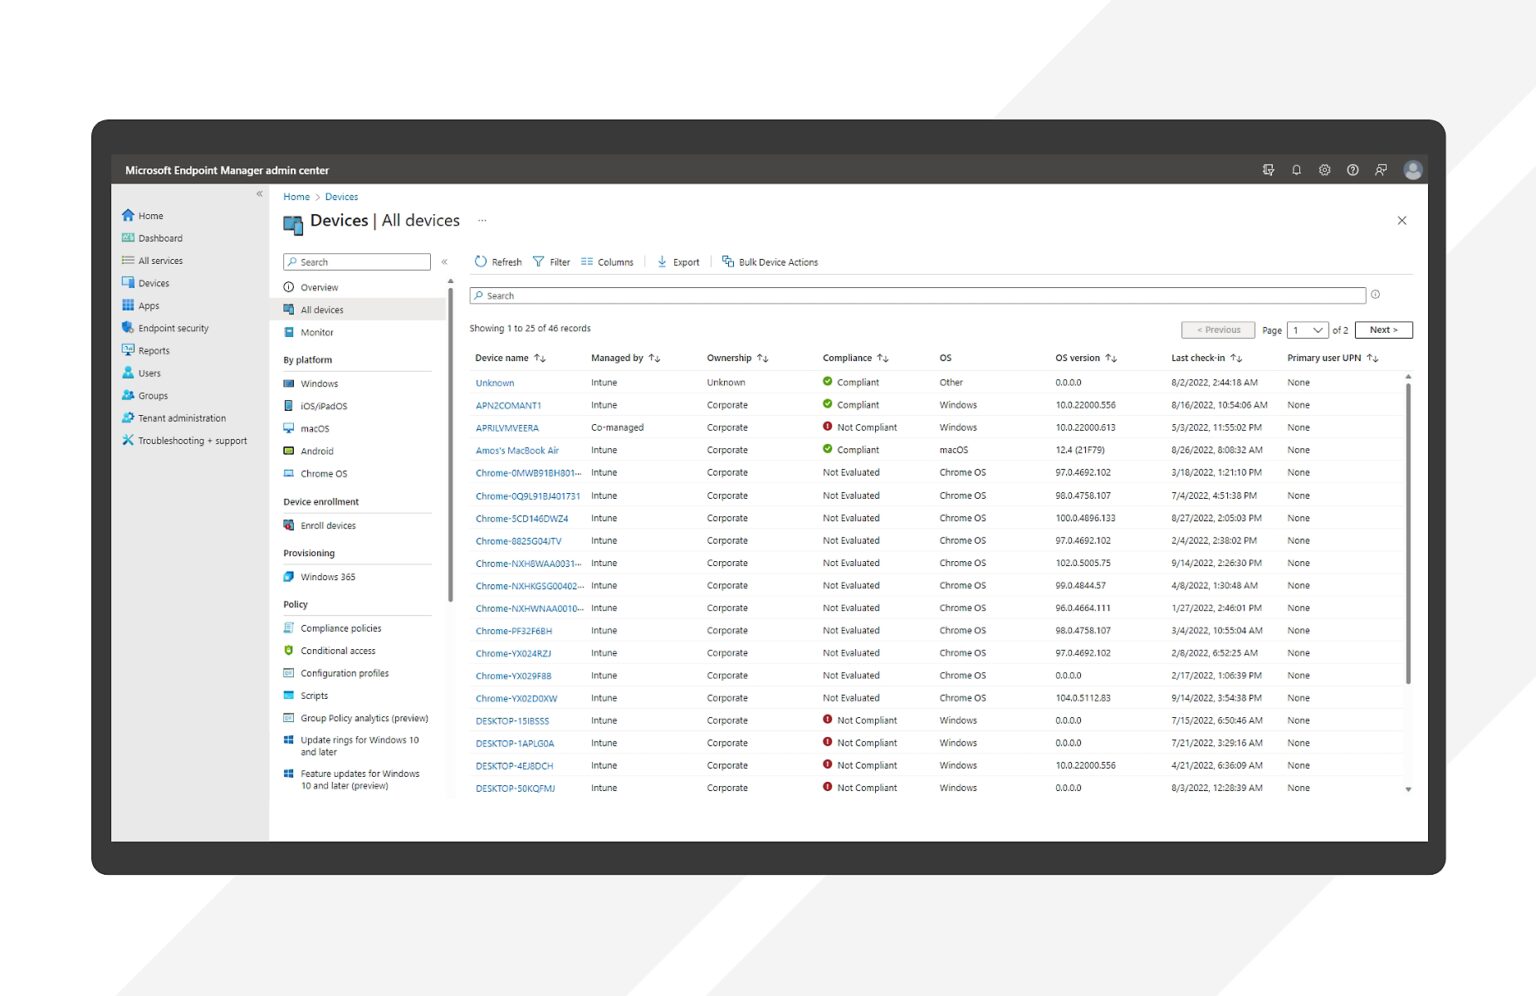Image resolution: width=1536 pixels, height=996 pixels.
Task: Open Endpoint security from the sidebar
Action: pos(173,327)
